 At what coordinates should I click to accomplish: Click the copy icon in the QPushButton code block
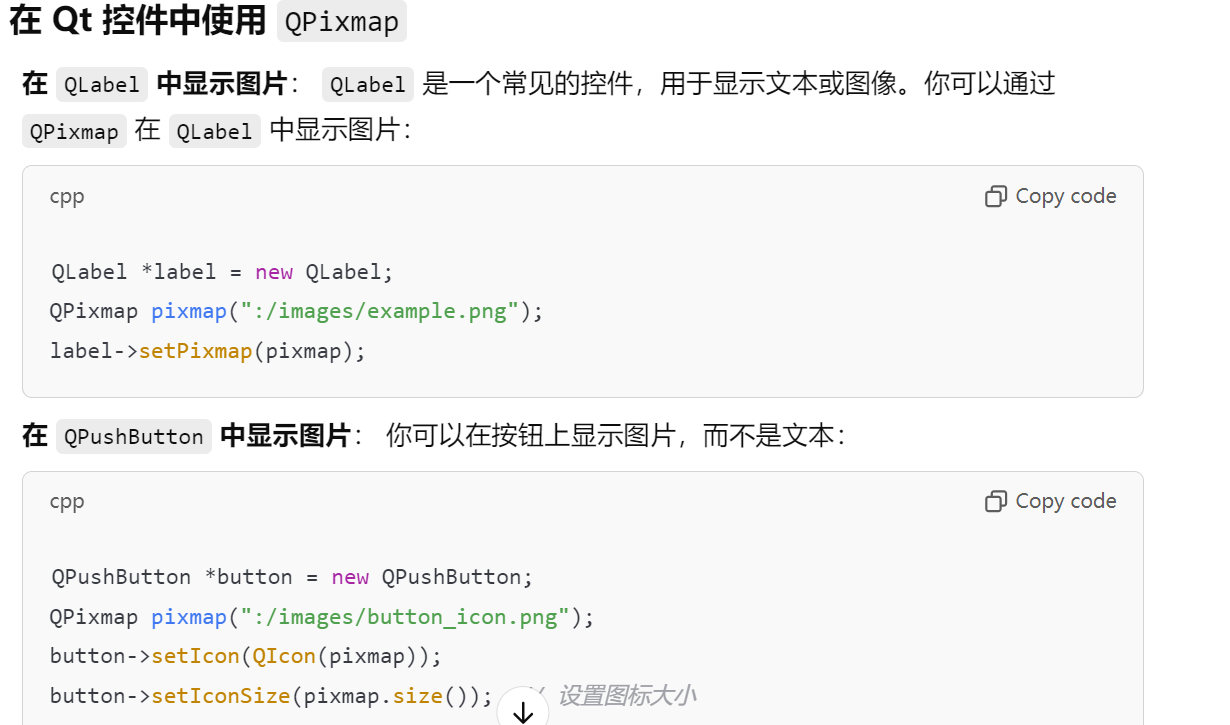click(995, 502)
